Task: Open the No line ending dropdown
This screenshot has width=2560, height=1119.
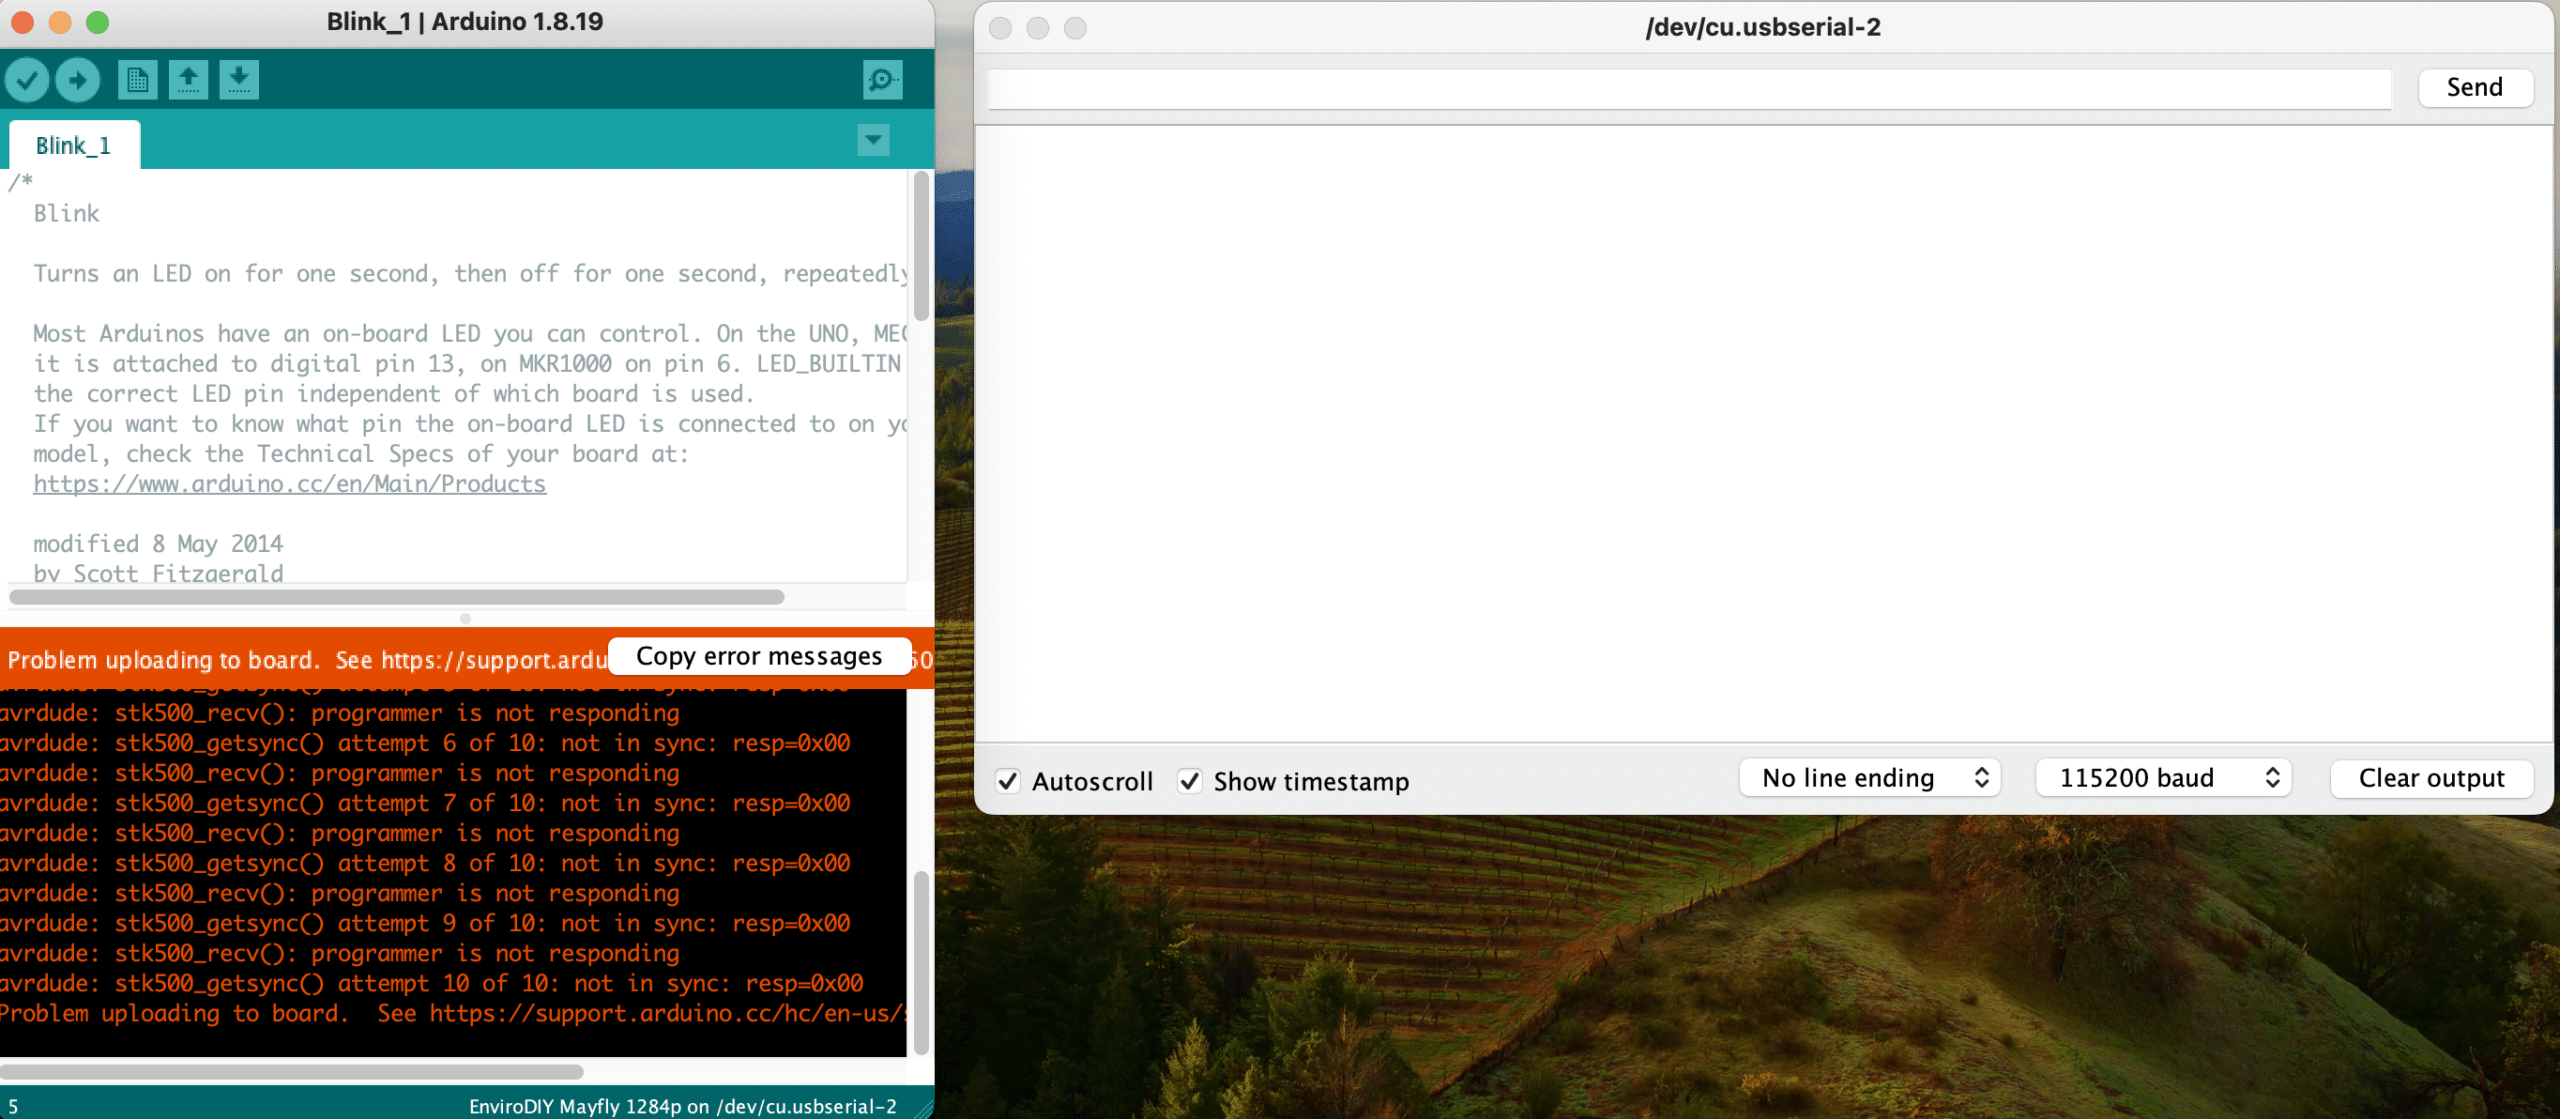Action: (1869, 778)
